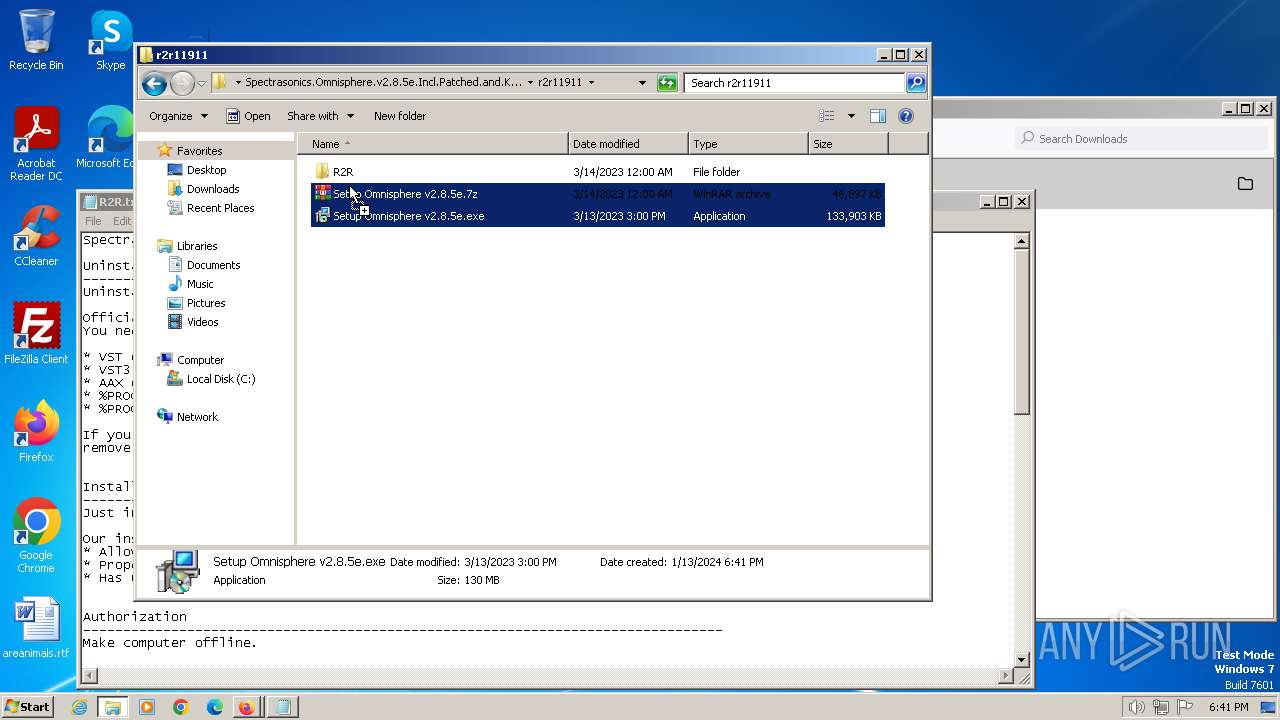
Task: Click the folder icon in the background Downloads window
Action: pyautogui.click(x=1245, y=183)
